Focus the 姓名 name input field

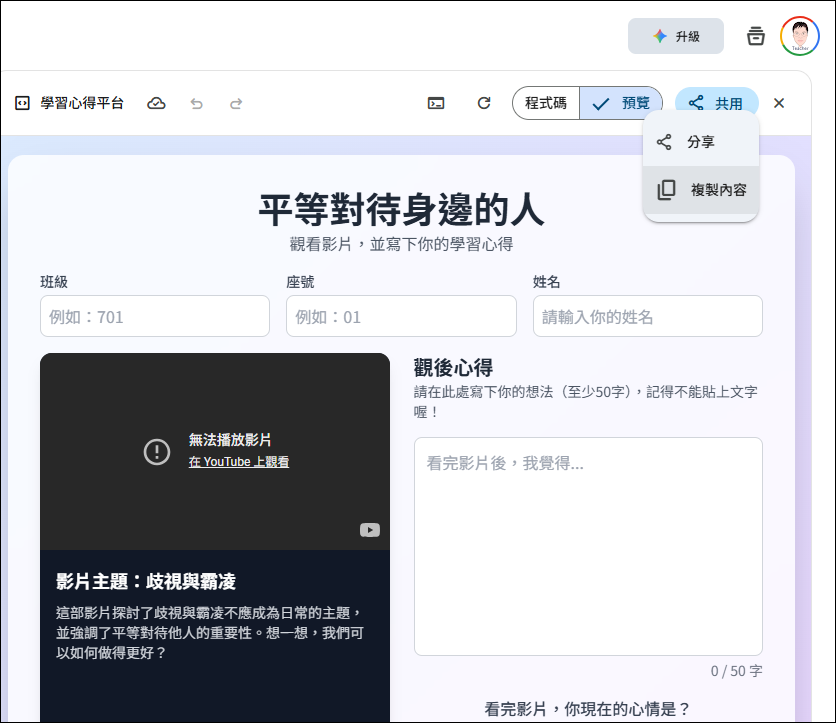[x=648, y=316]
